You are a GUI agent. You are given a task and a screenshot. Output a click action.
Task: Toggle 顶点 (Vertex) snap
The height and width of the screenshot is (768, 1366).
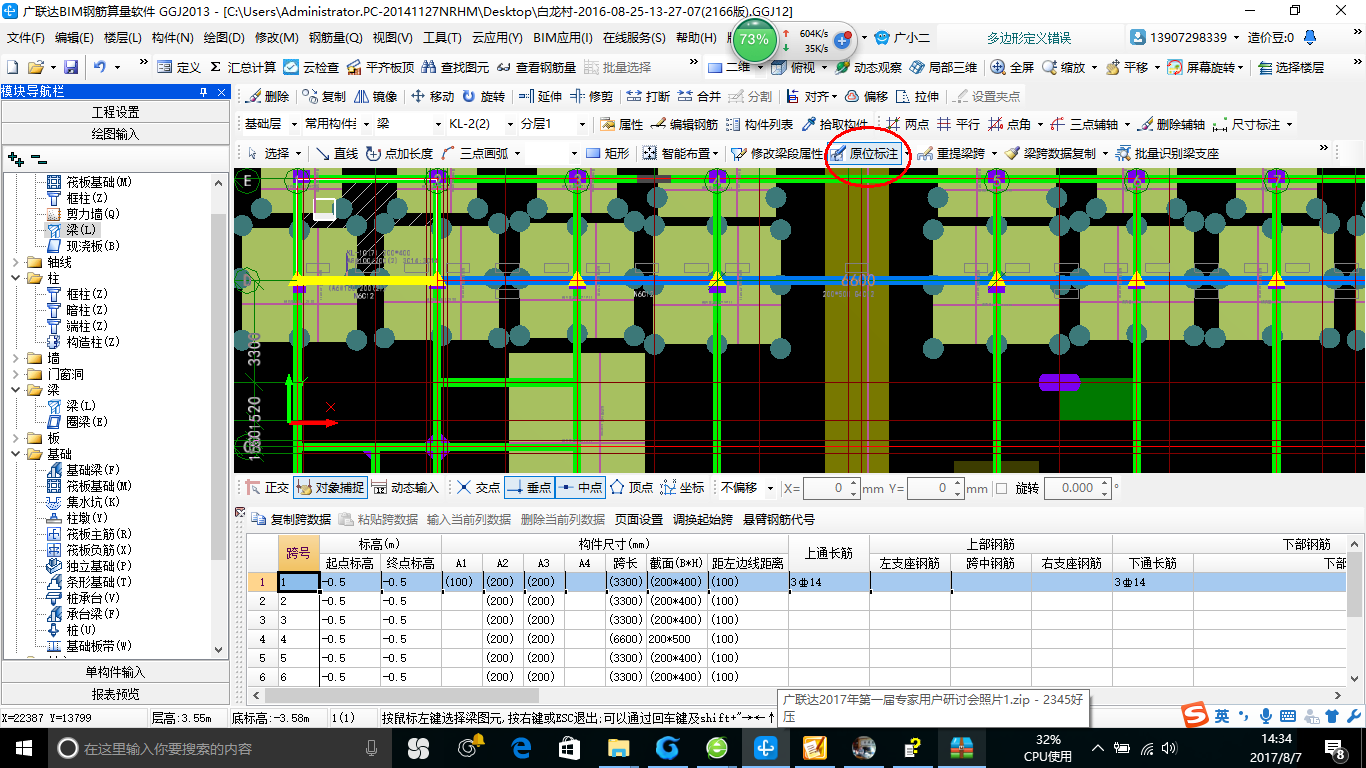(632, 488)
